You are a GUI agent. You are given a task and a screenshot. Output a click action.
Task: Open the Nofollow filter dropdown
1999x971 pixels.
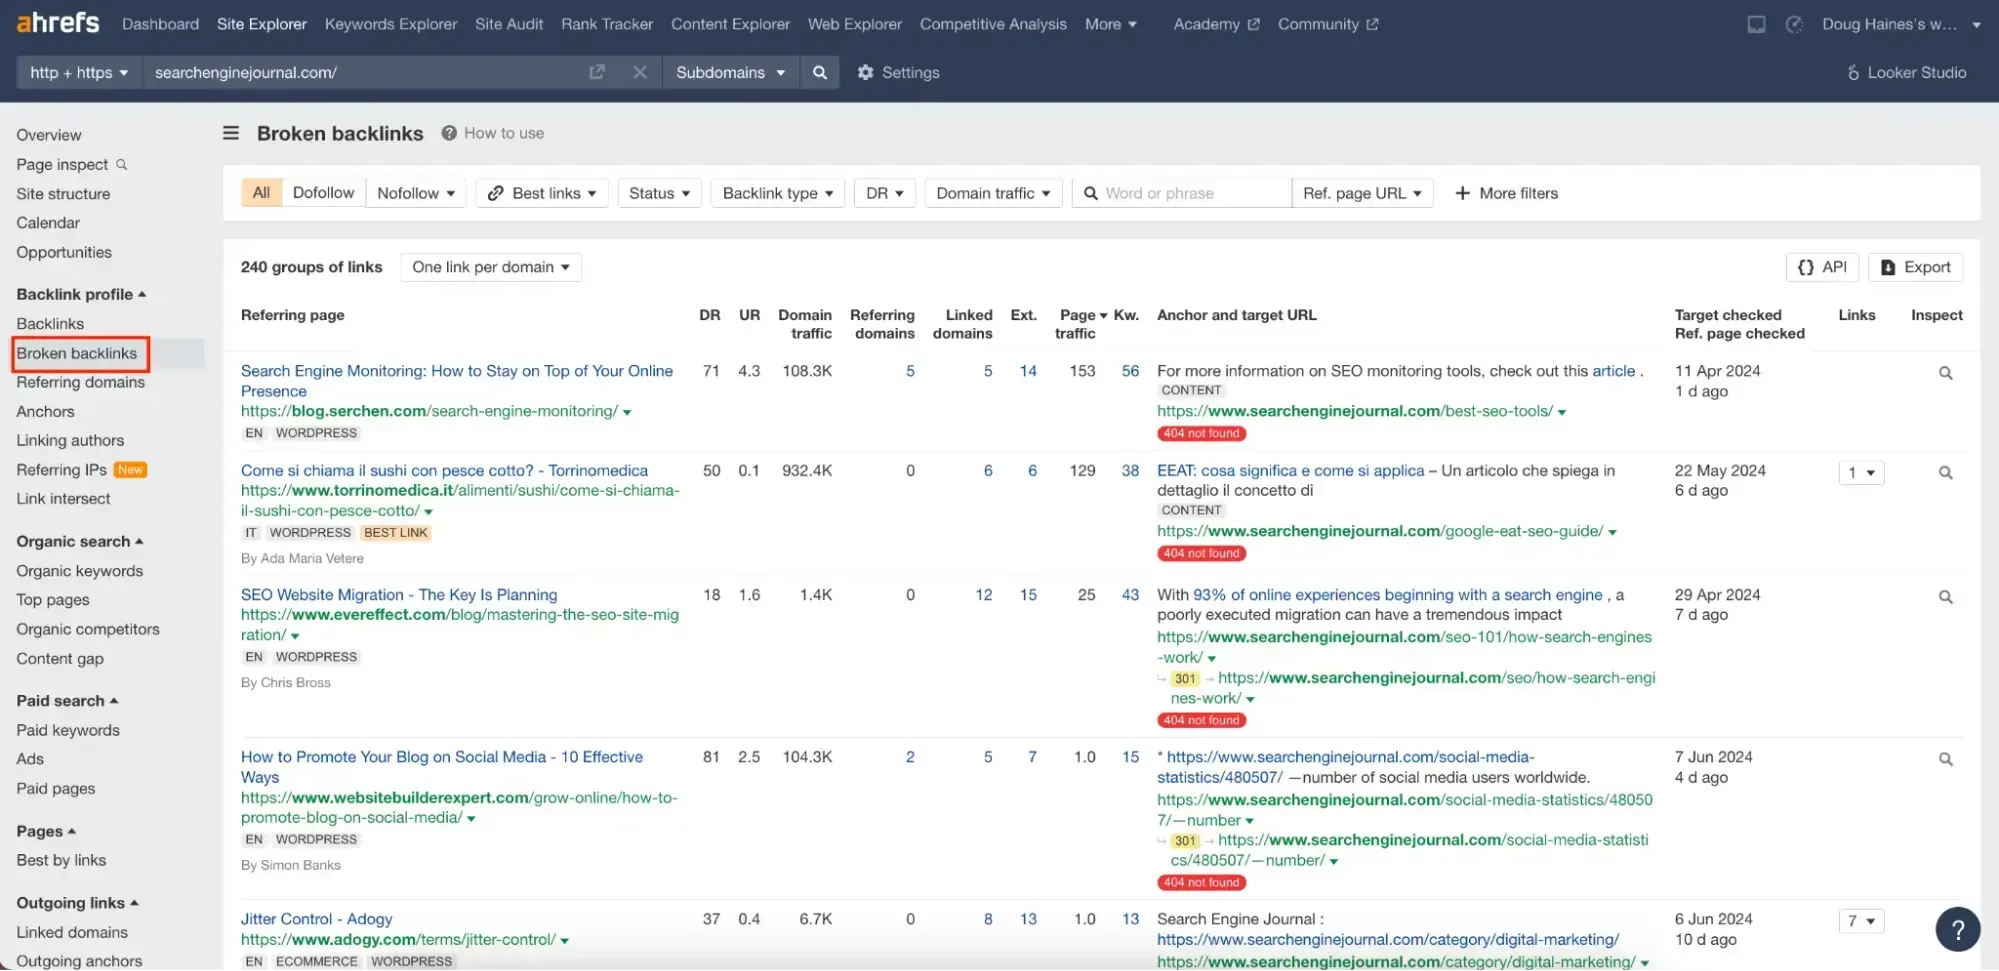click(416, 193)
